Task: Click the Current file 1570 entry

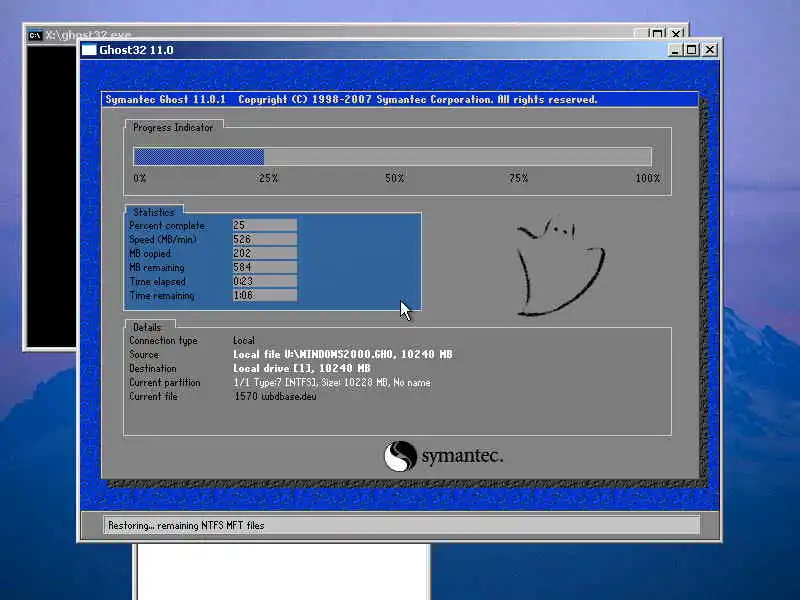Action: pyautogui.click(x=276, y=396)
